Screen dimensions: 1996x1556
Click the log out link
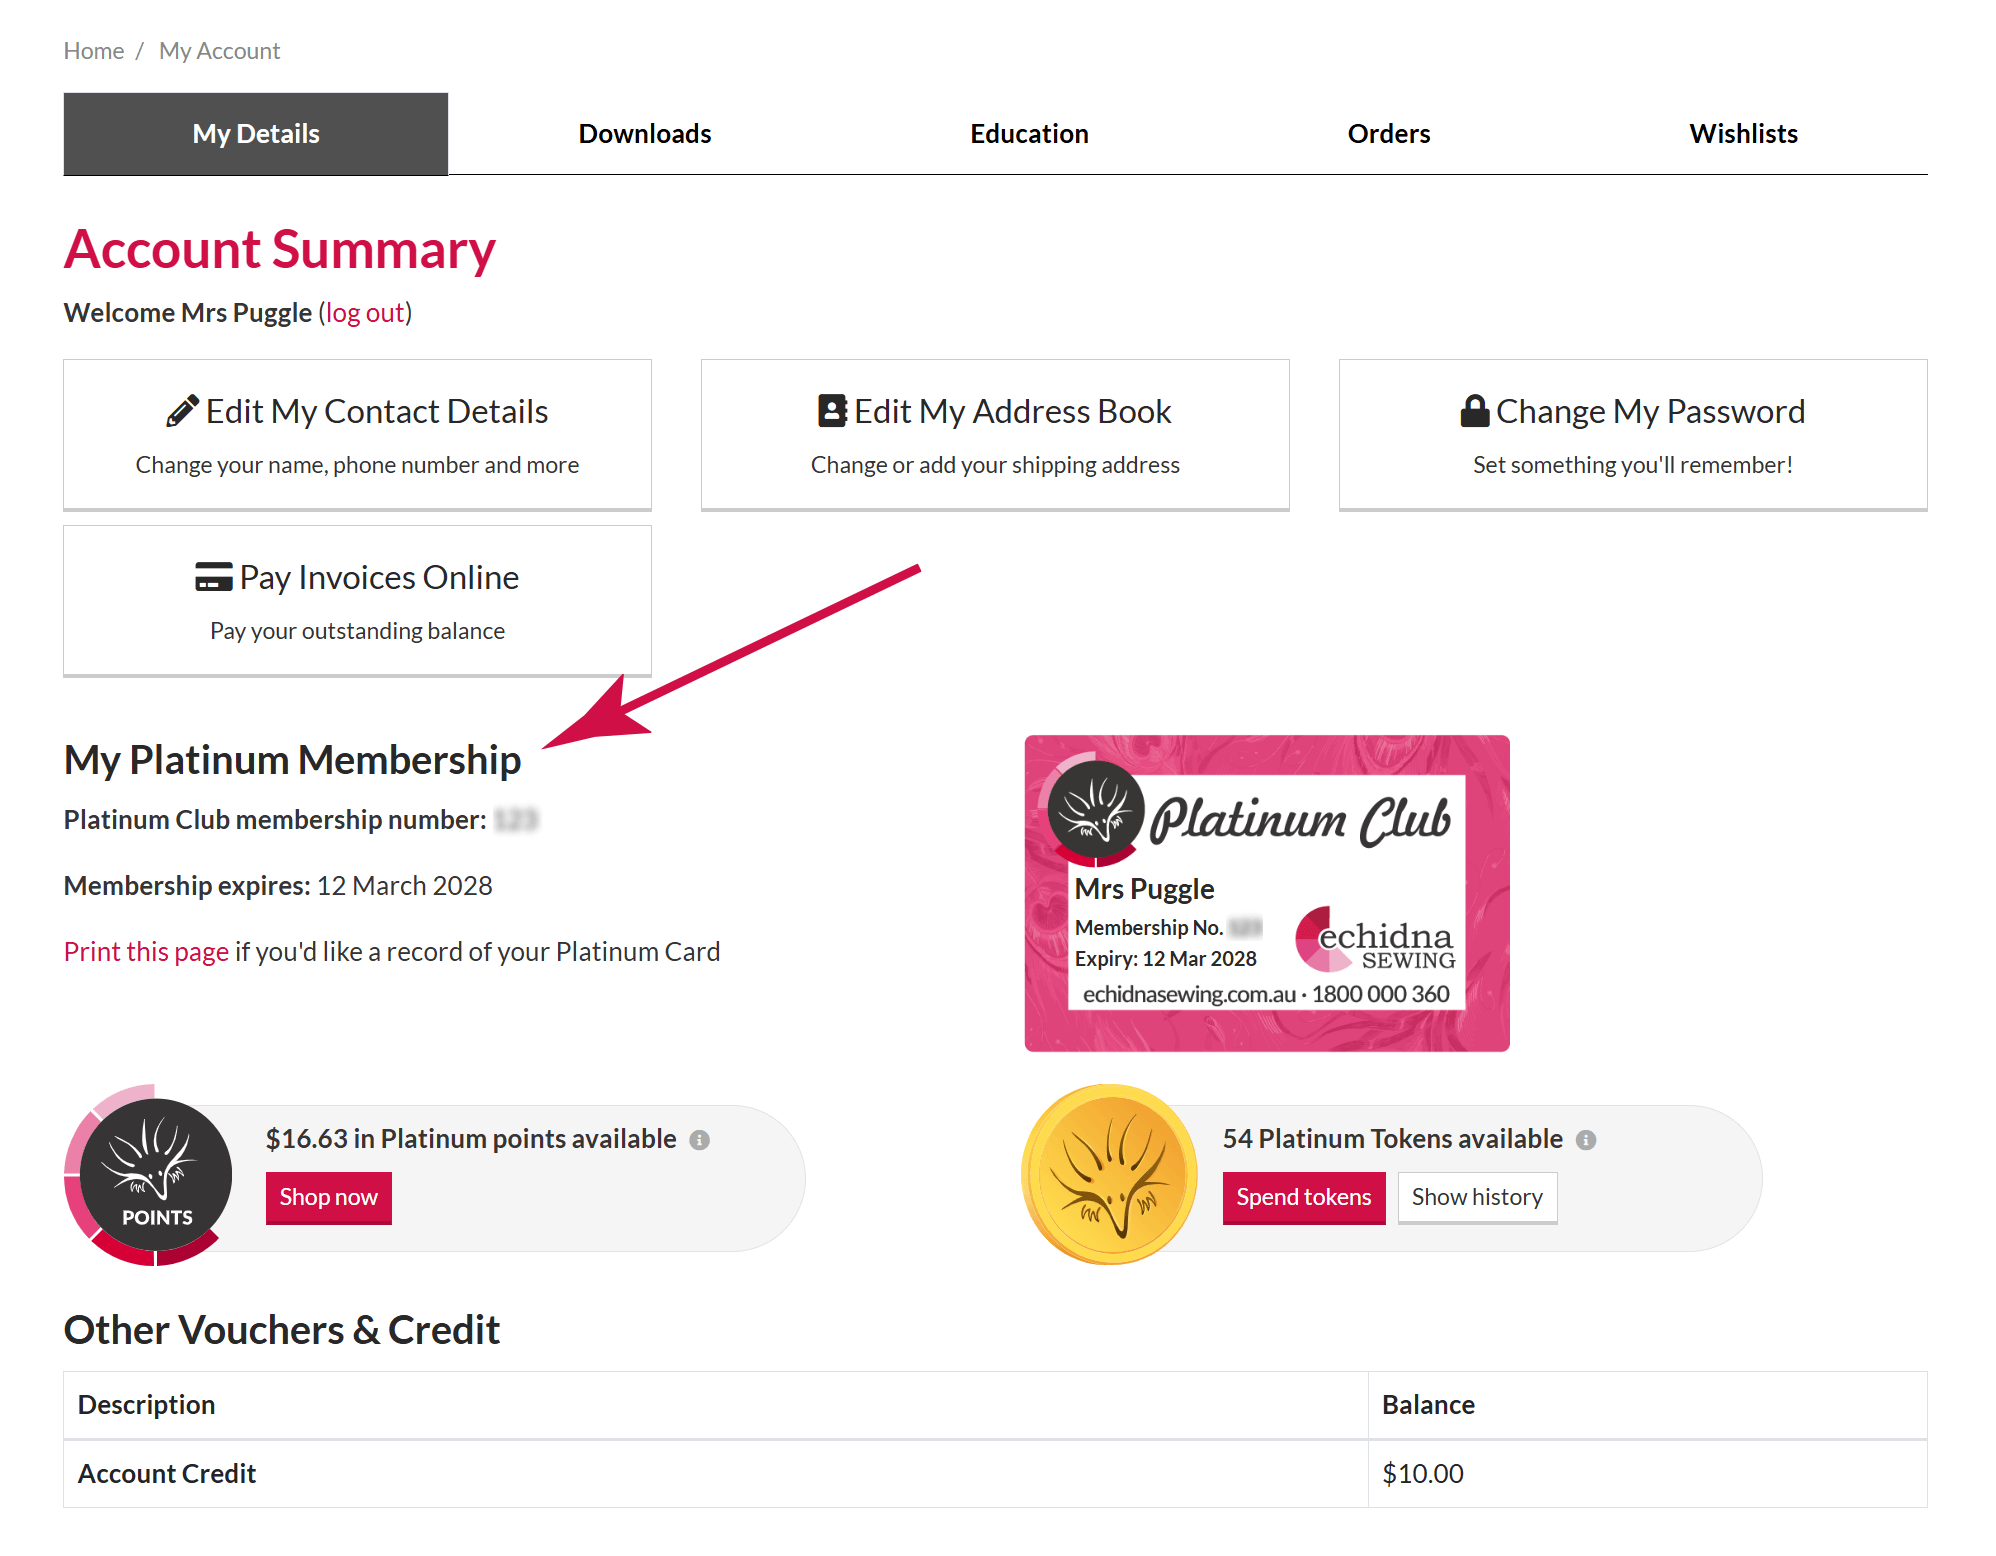(x=365, y=313)
